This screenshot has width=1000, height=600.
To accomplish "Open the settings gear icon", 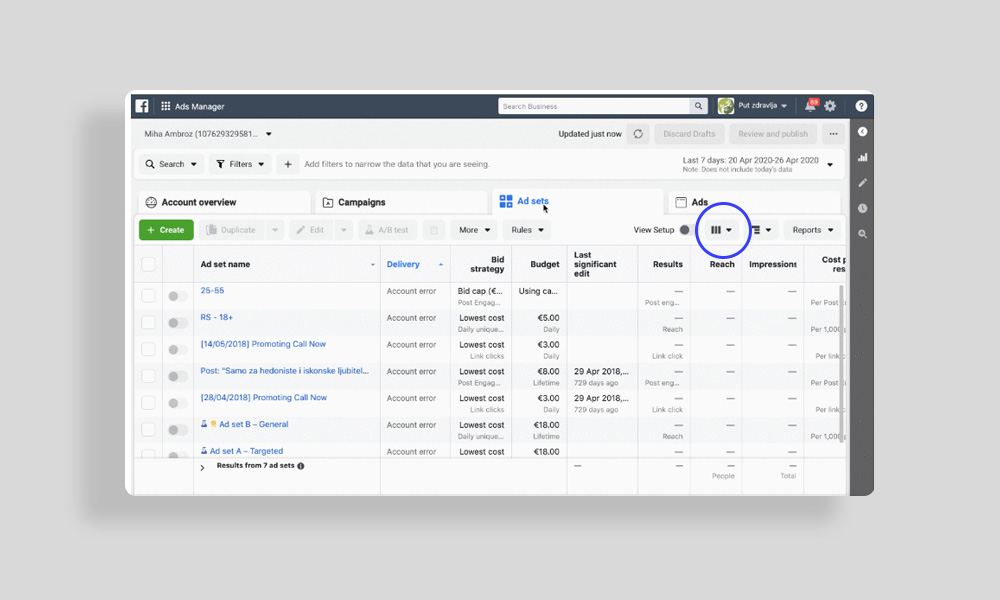I will tap(829, 105).
